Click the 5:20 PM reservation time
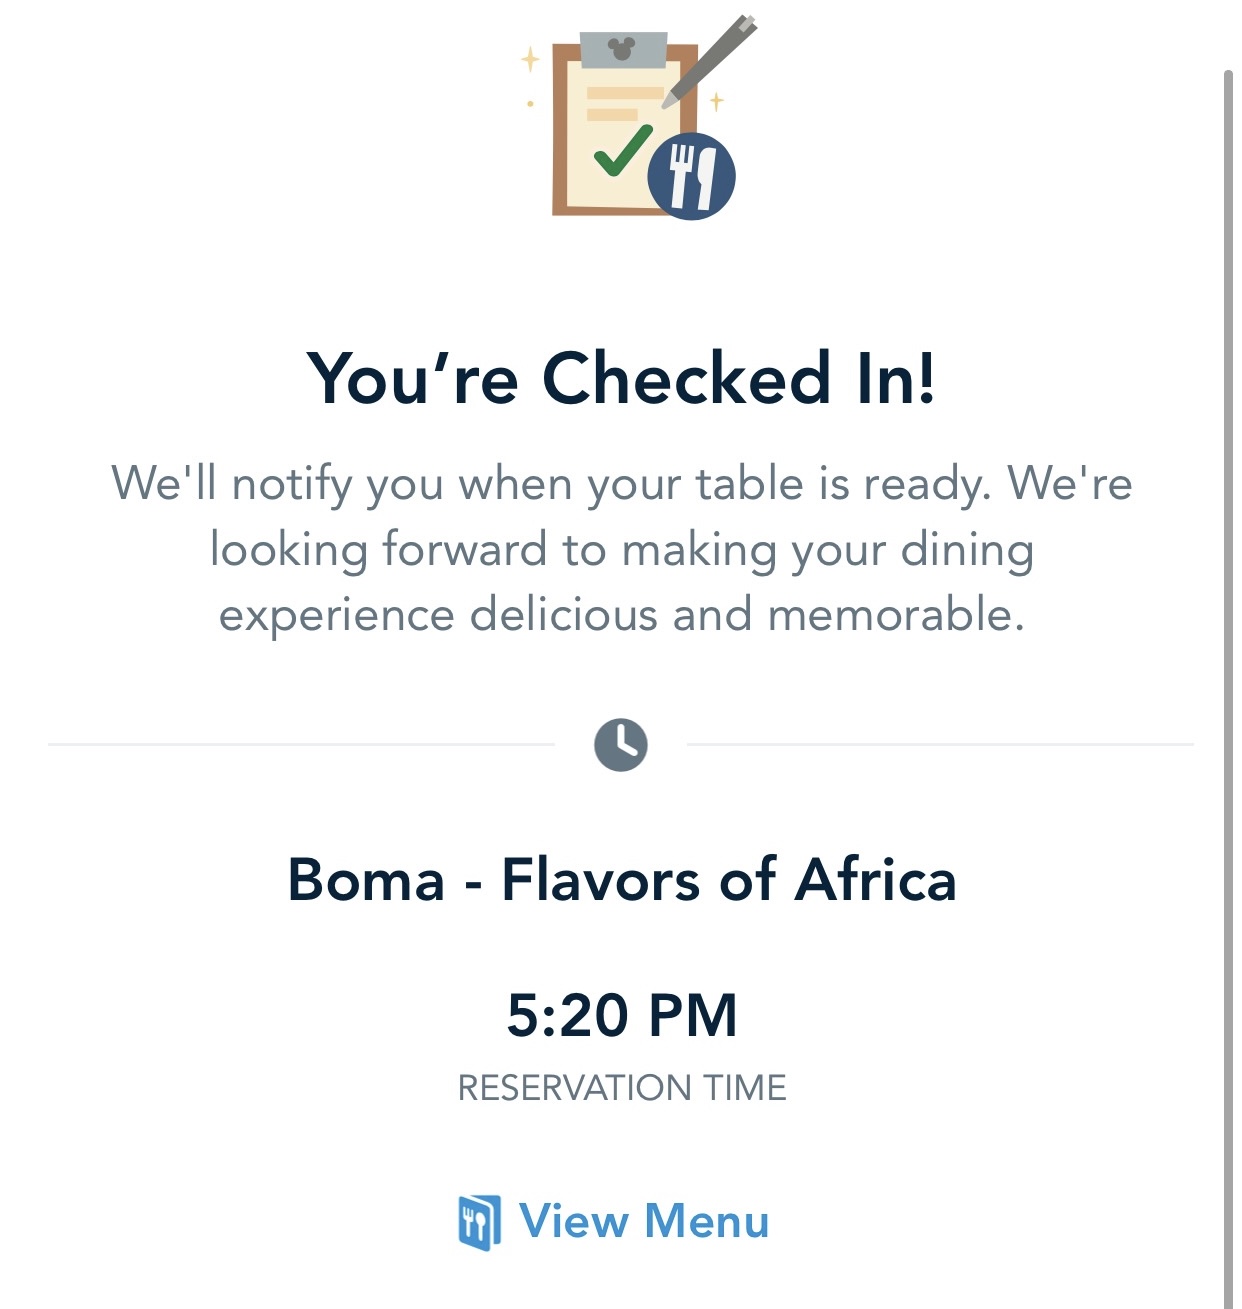 coord(621,1015)
